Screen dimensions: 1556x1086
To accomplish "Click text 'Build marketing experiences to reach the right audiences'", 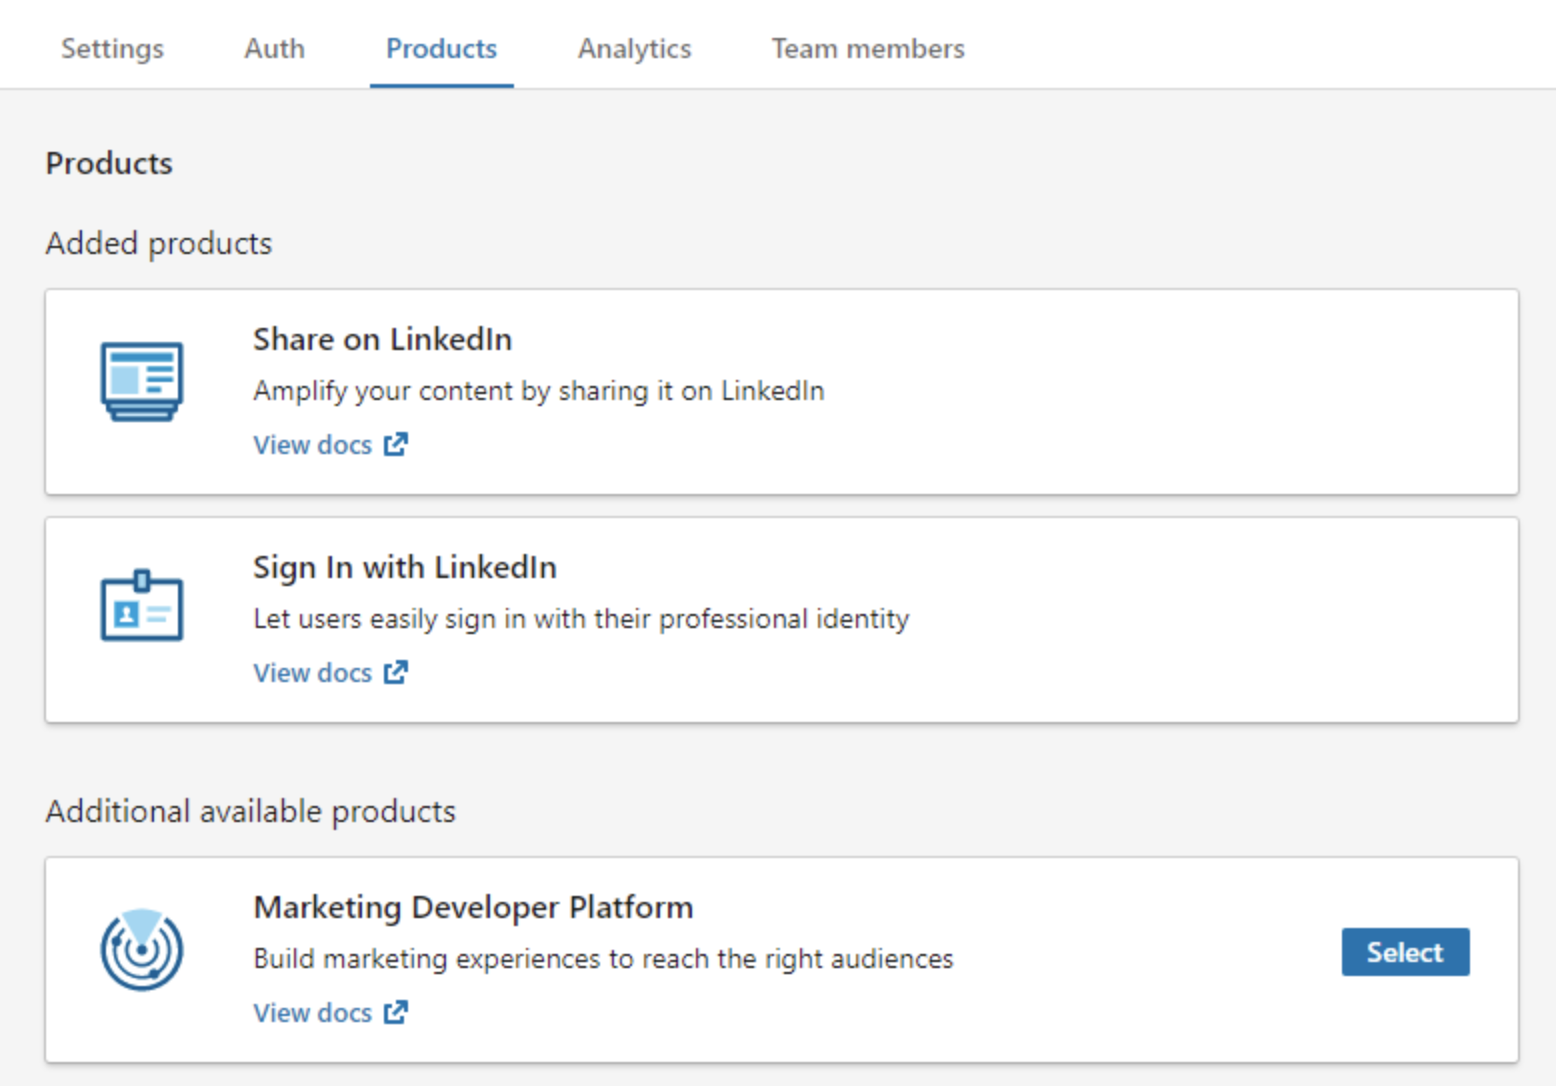I will (603, 959).
